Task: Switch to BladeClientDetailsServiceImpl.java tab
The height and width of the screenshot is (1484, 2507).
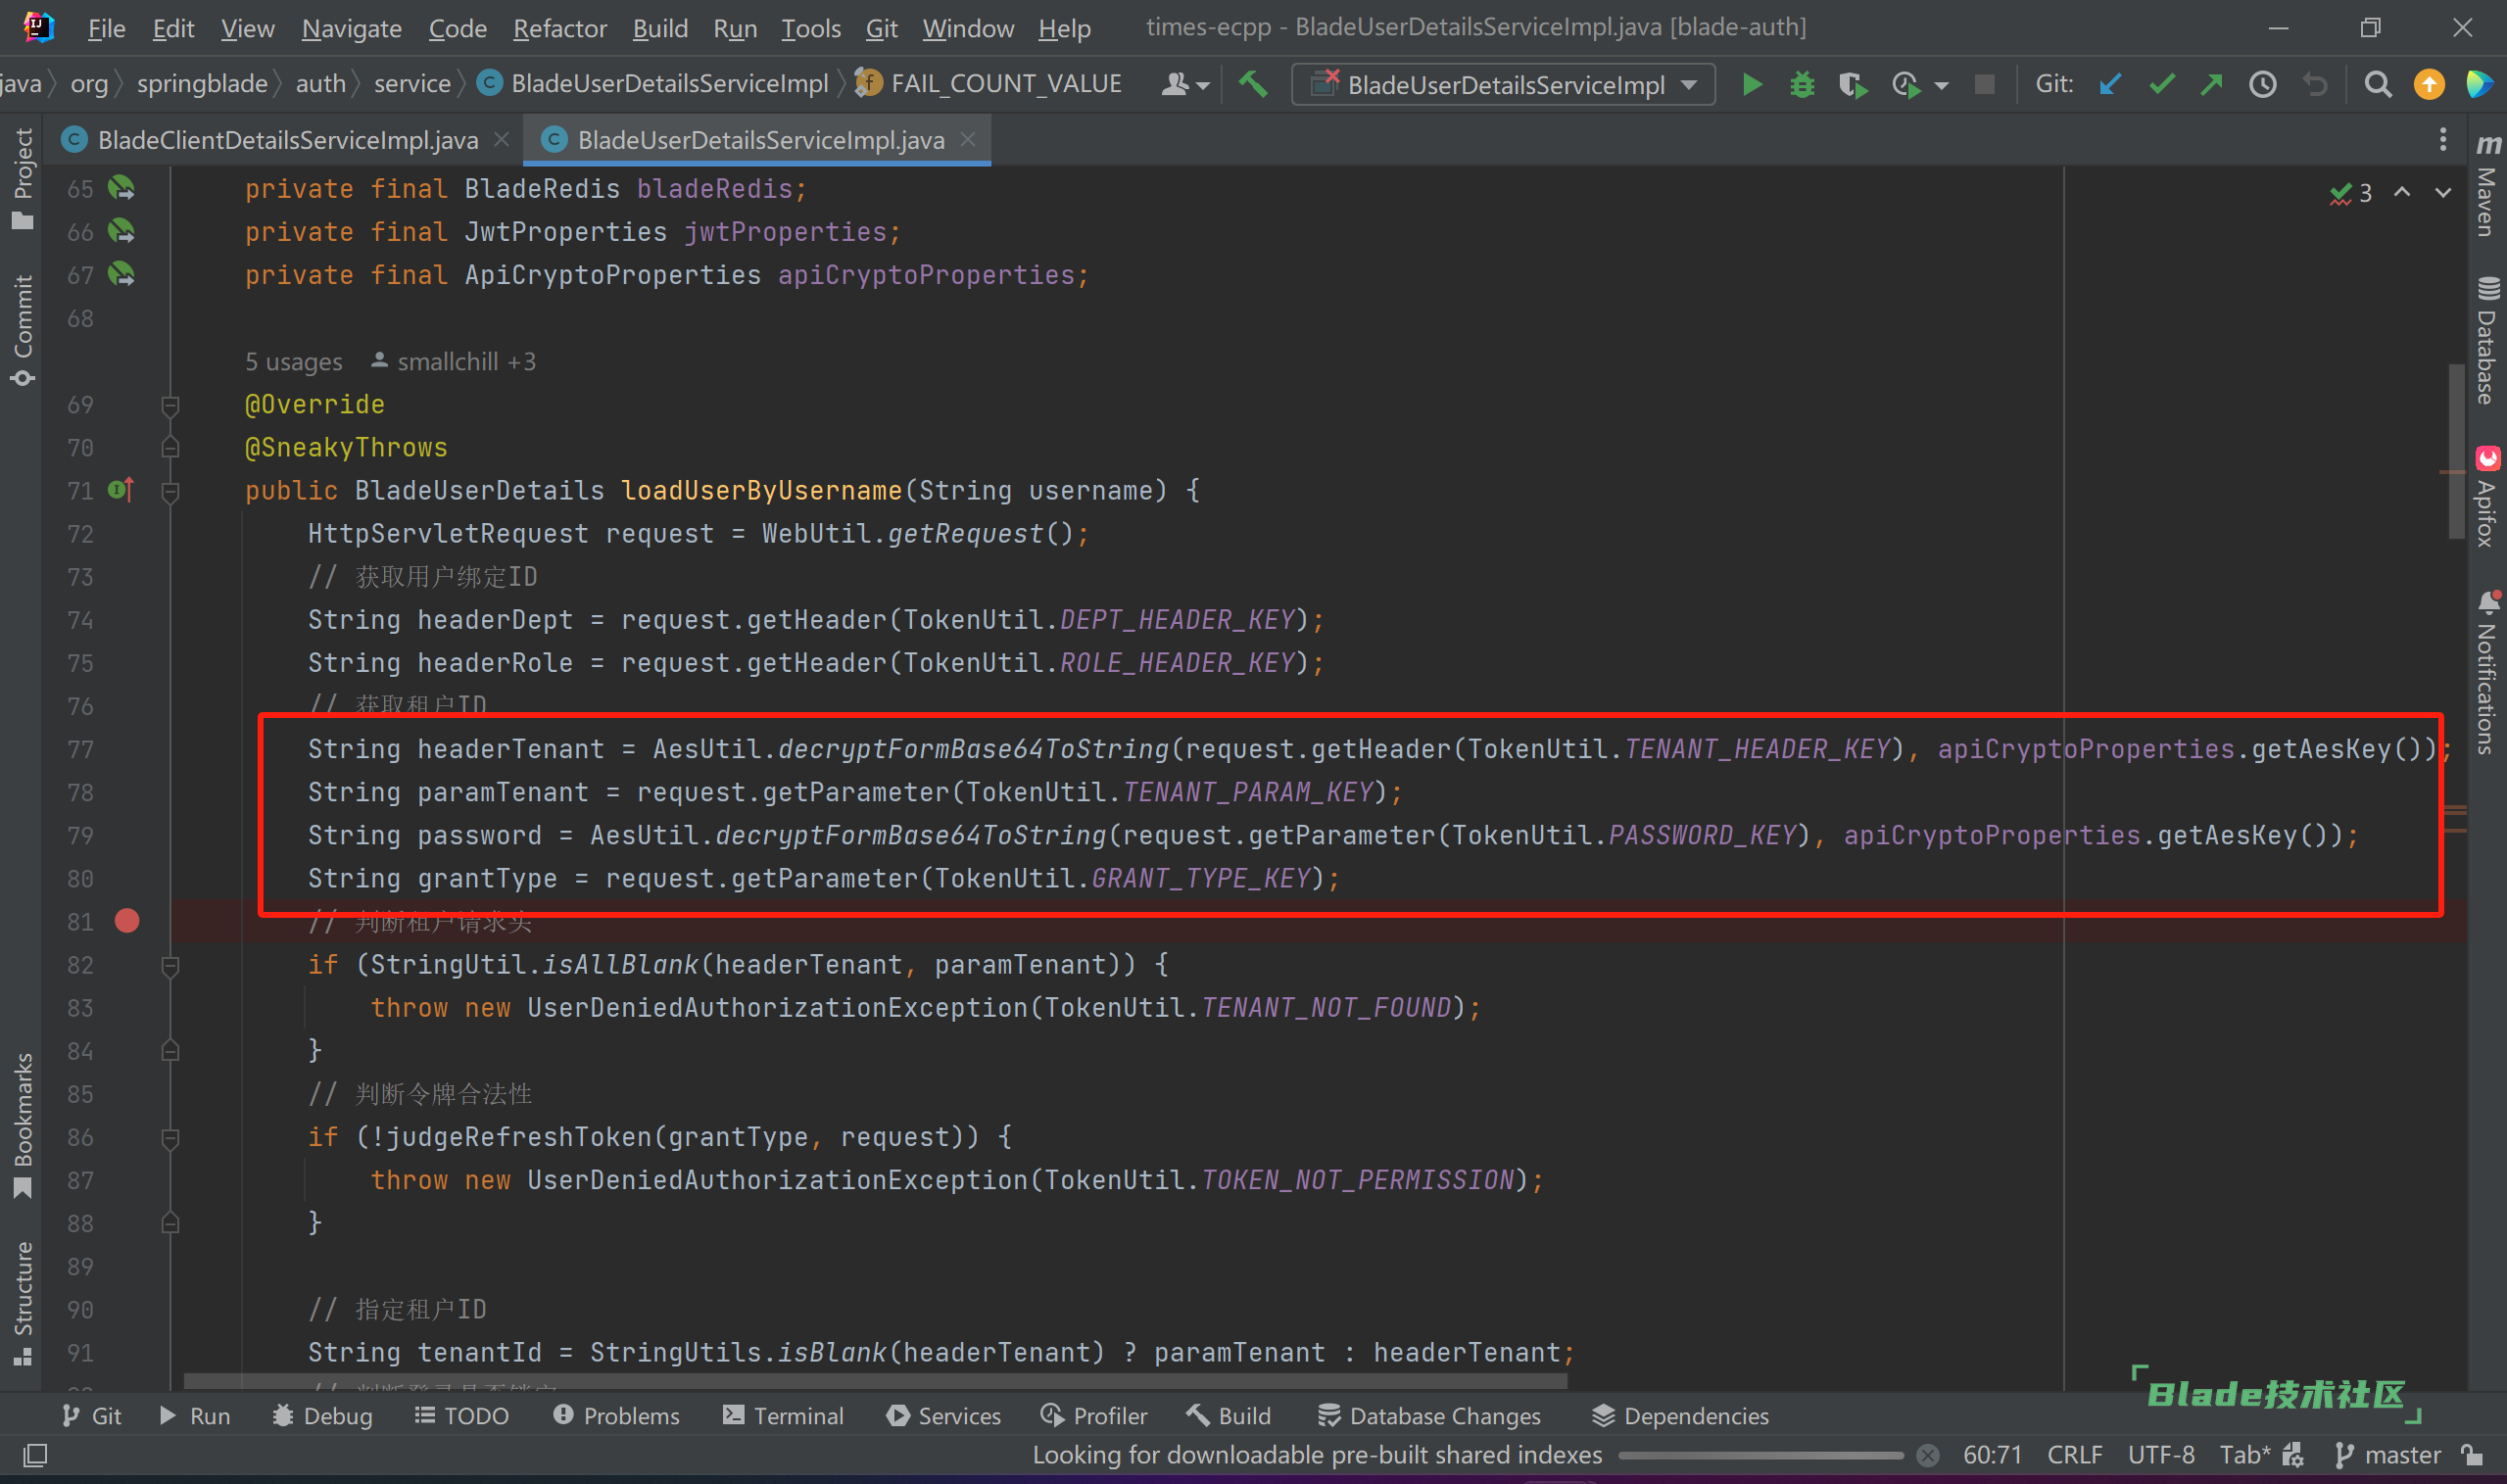Action: 286,140
